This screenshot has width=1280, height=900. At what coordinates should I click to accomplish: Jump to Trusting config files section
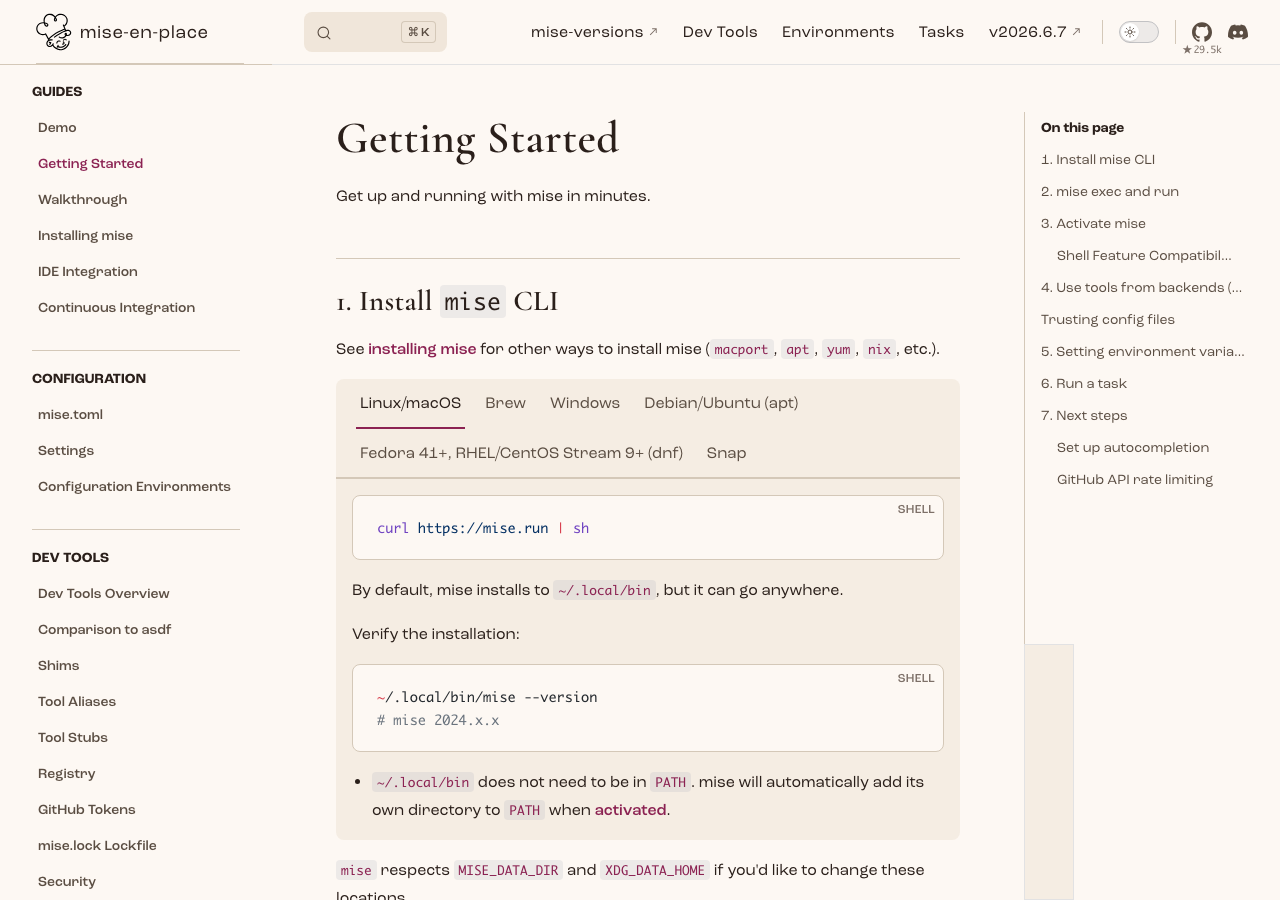click(1108, 320)
